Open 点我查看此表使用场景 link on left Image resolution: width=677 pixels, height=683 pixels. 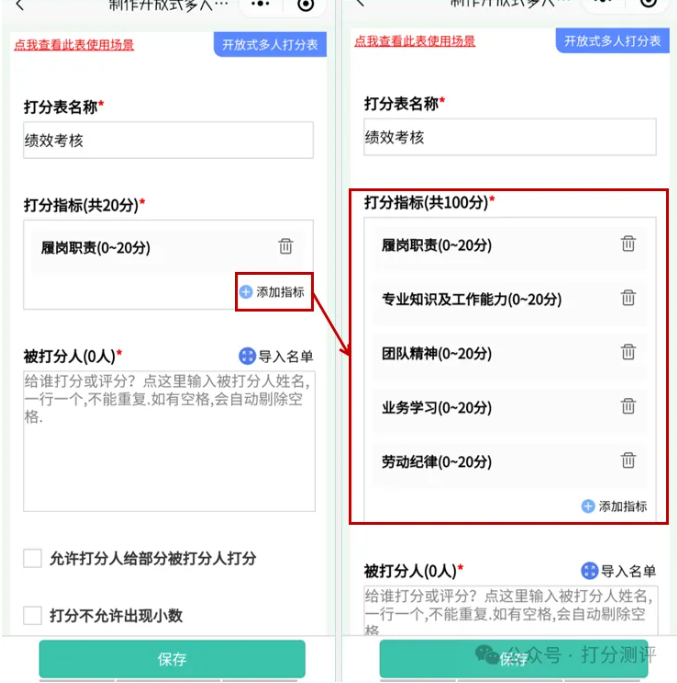(x=74, y=45)
